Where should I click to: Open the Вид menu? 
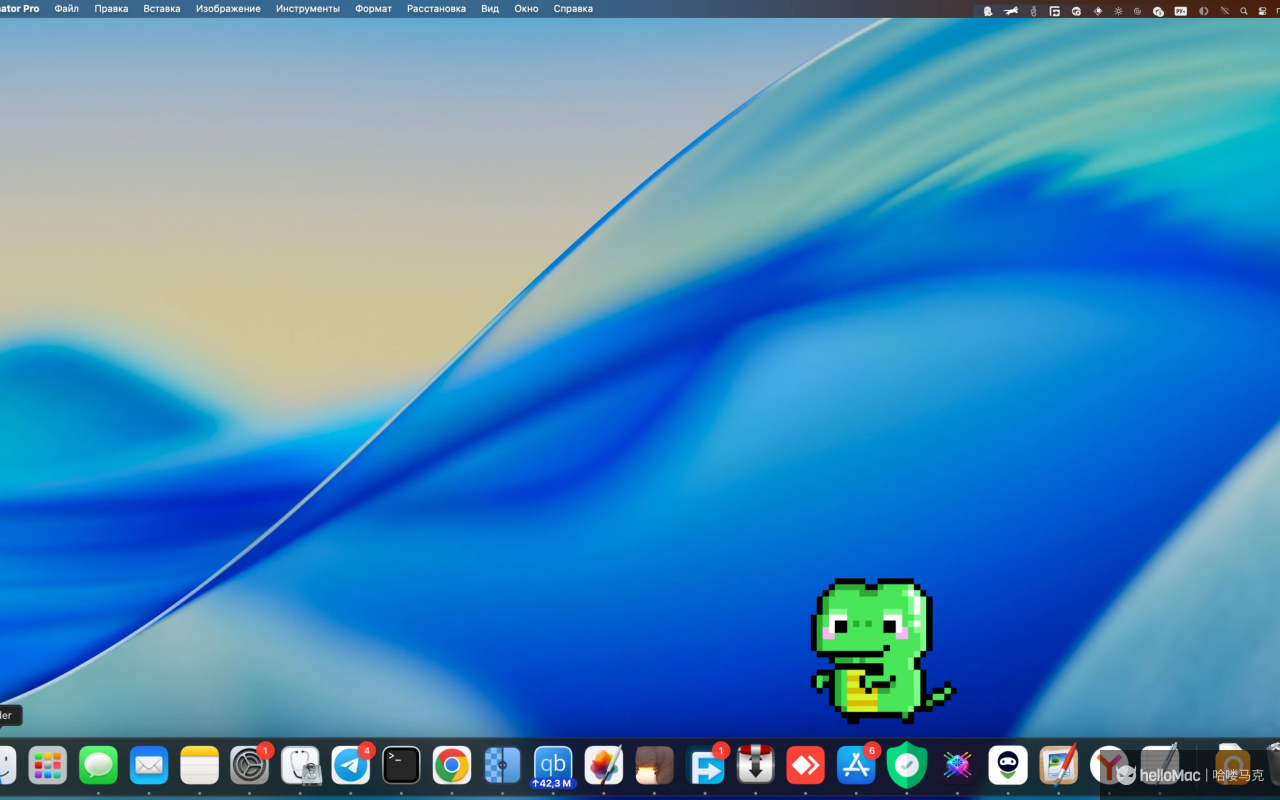[490, 9]
